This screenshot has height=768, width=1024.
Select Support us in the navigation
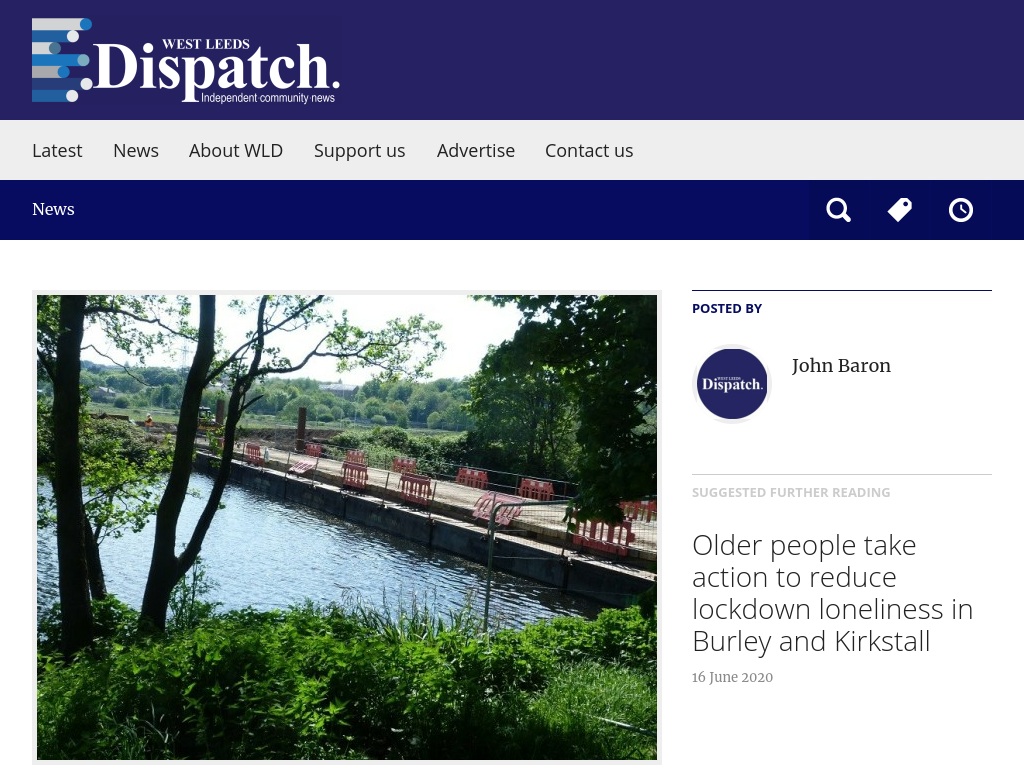pos(359,151)
